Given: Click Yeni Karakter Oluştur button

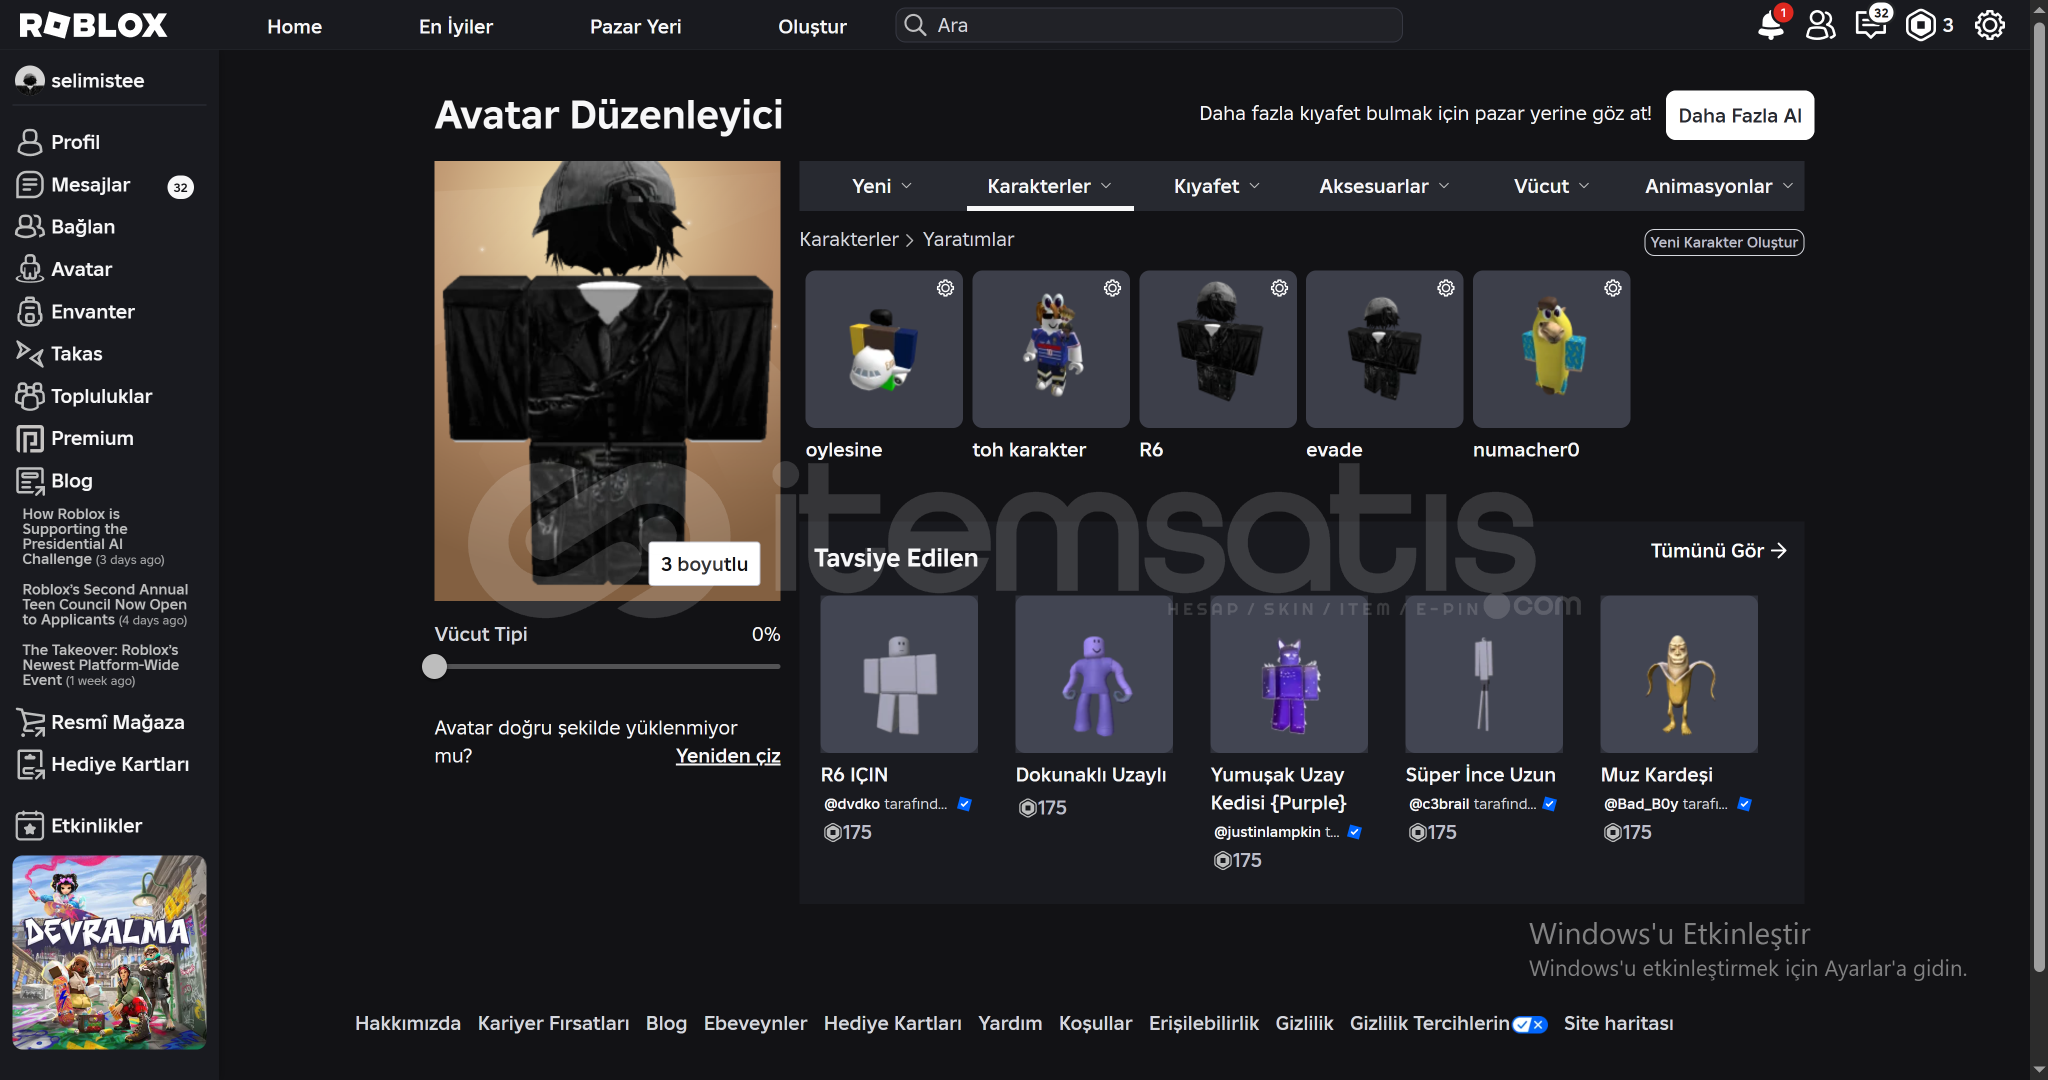Looking at the screenshot, I should (1724, 242).
